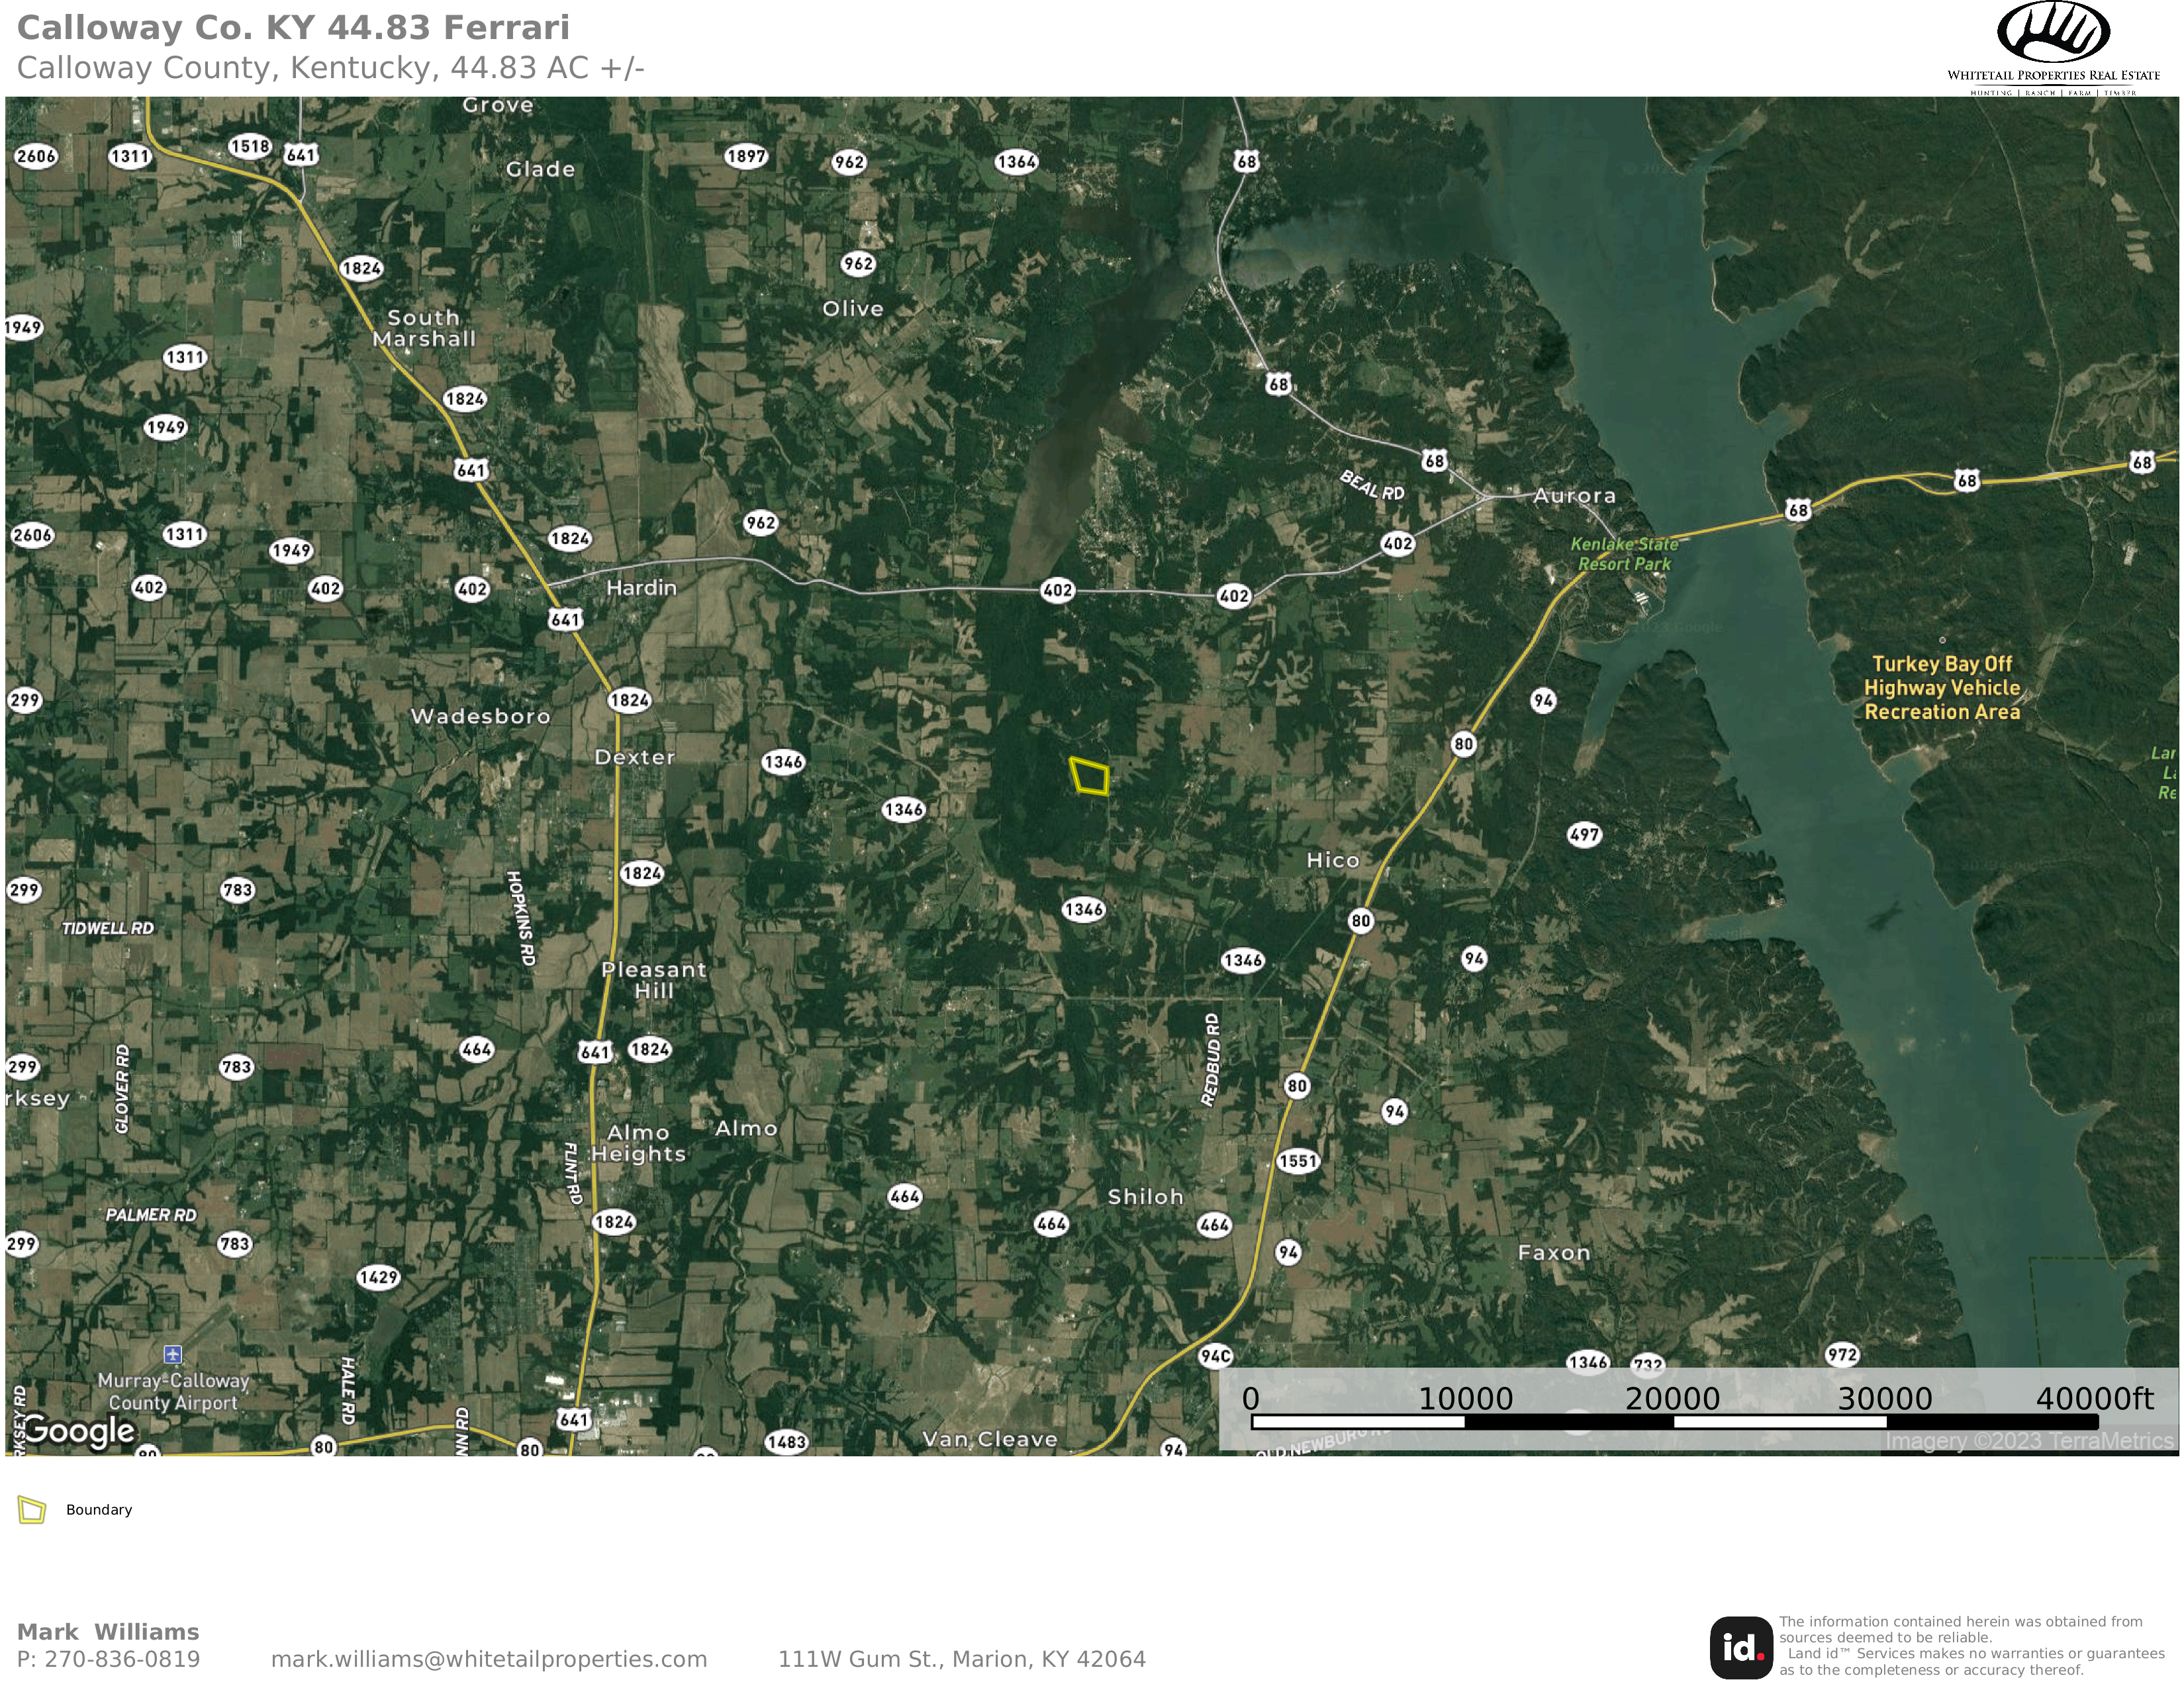Click the route 1551 shield marker

(x=1298, y=1161)
